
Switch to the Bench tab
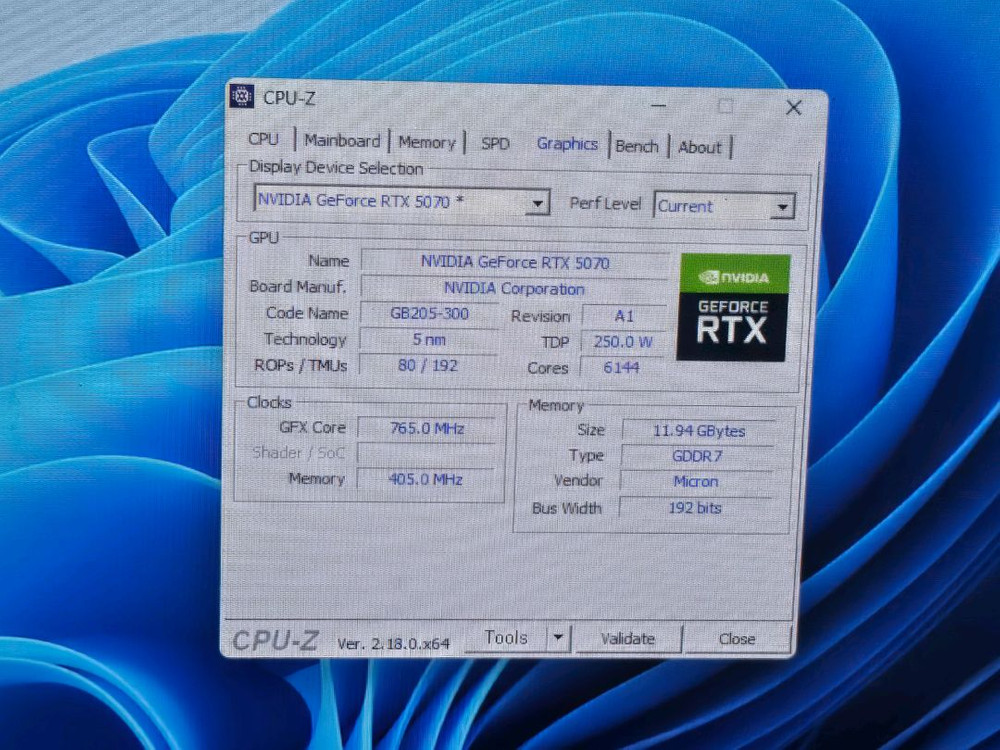point(637,146)
